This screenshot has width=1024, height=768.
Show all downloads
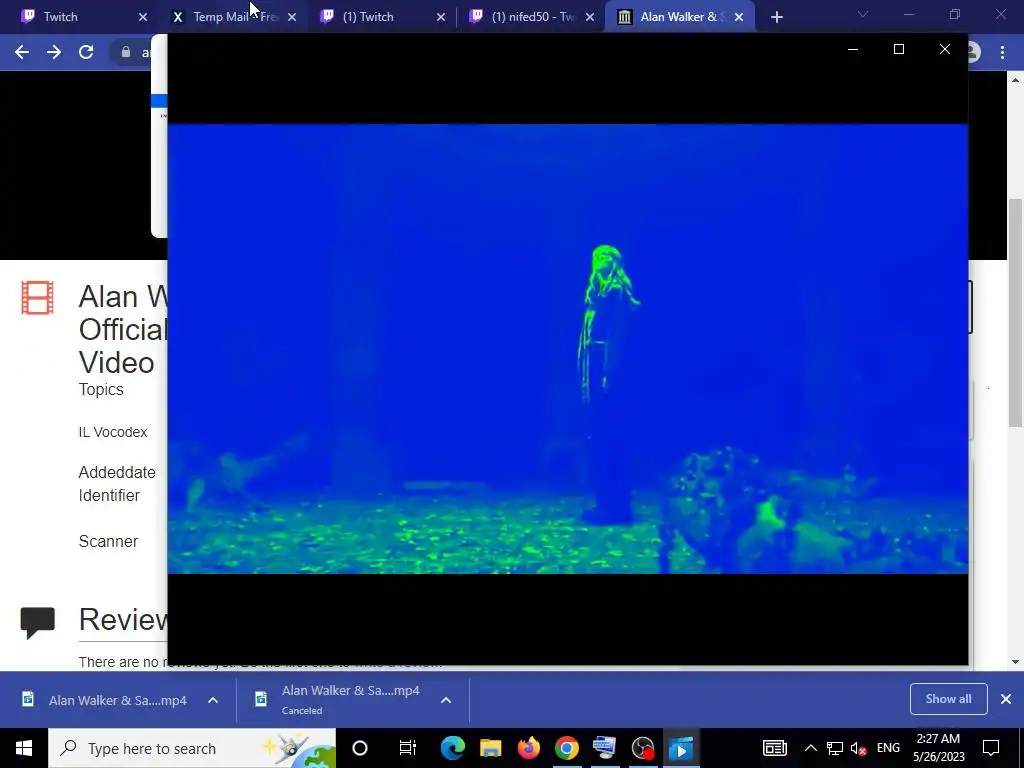coord(948,699)
